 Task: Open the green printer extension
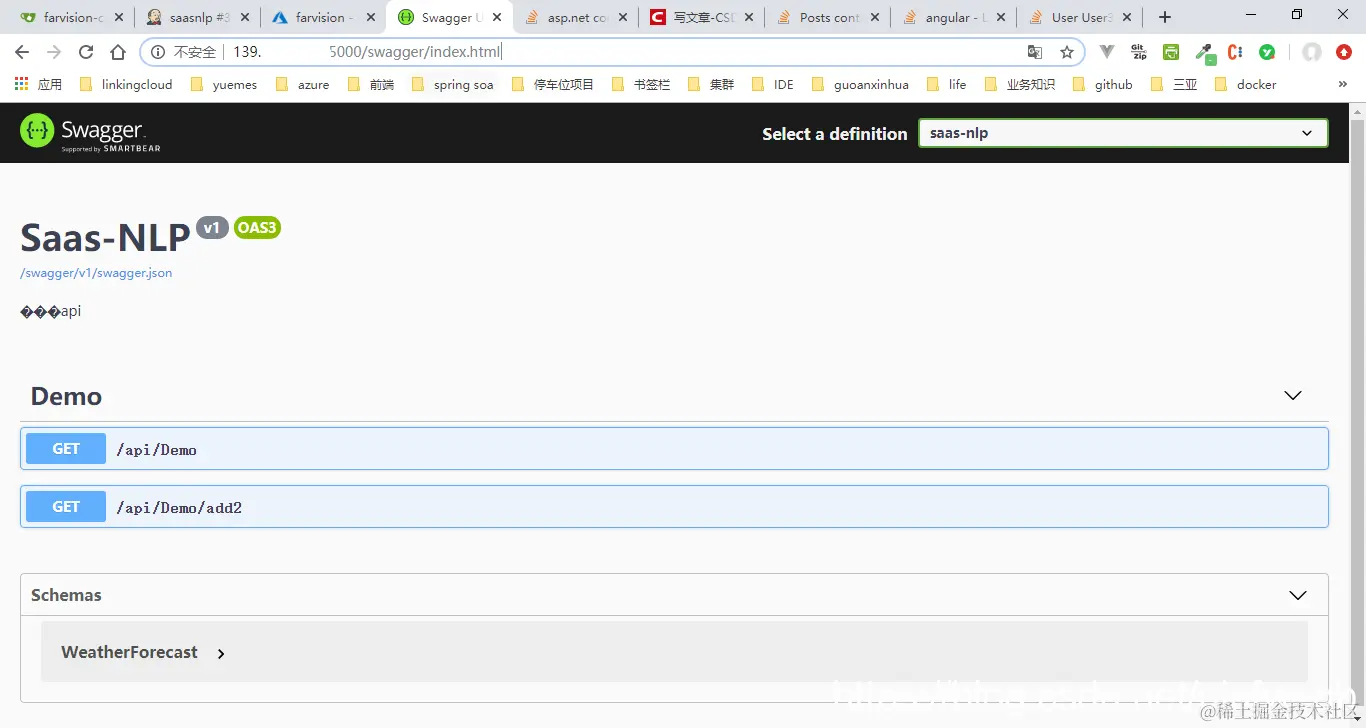point(1171,52)
